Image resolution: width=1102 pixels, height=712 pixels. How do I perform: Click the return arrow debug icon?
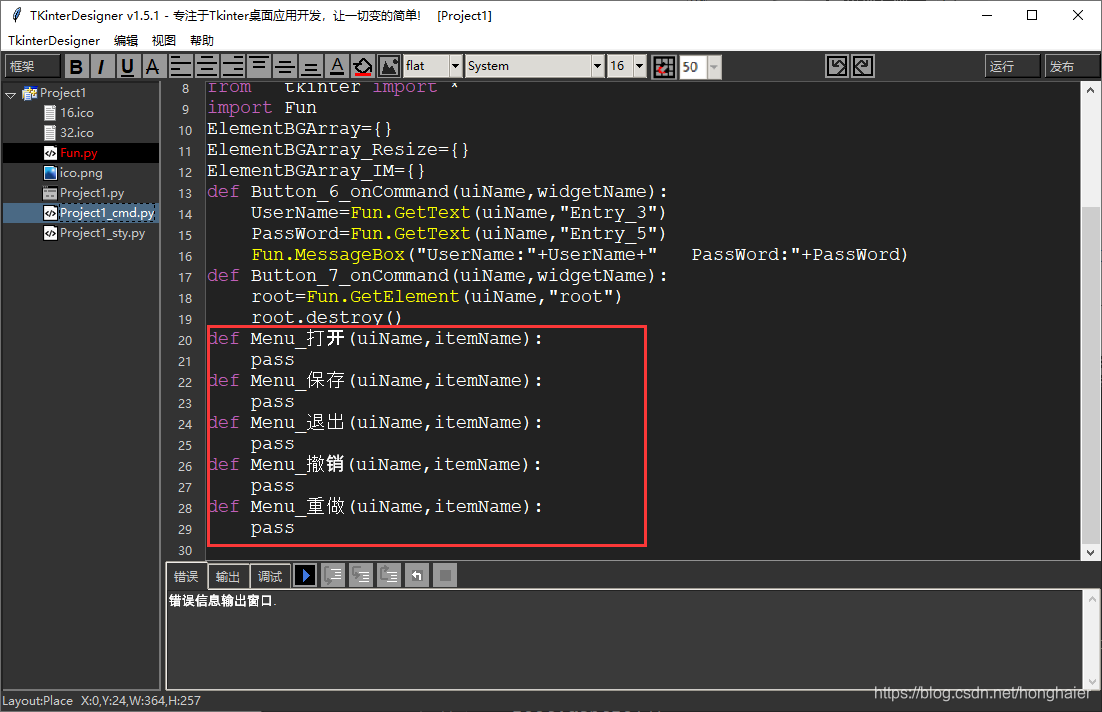click(x=417, y=576)
